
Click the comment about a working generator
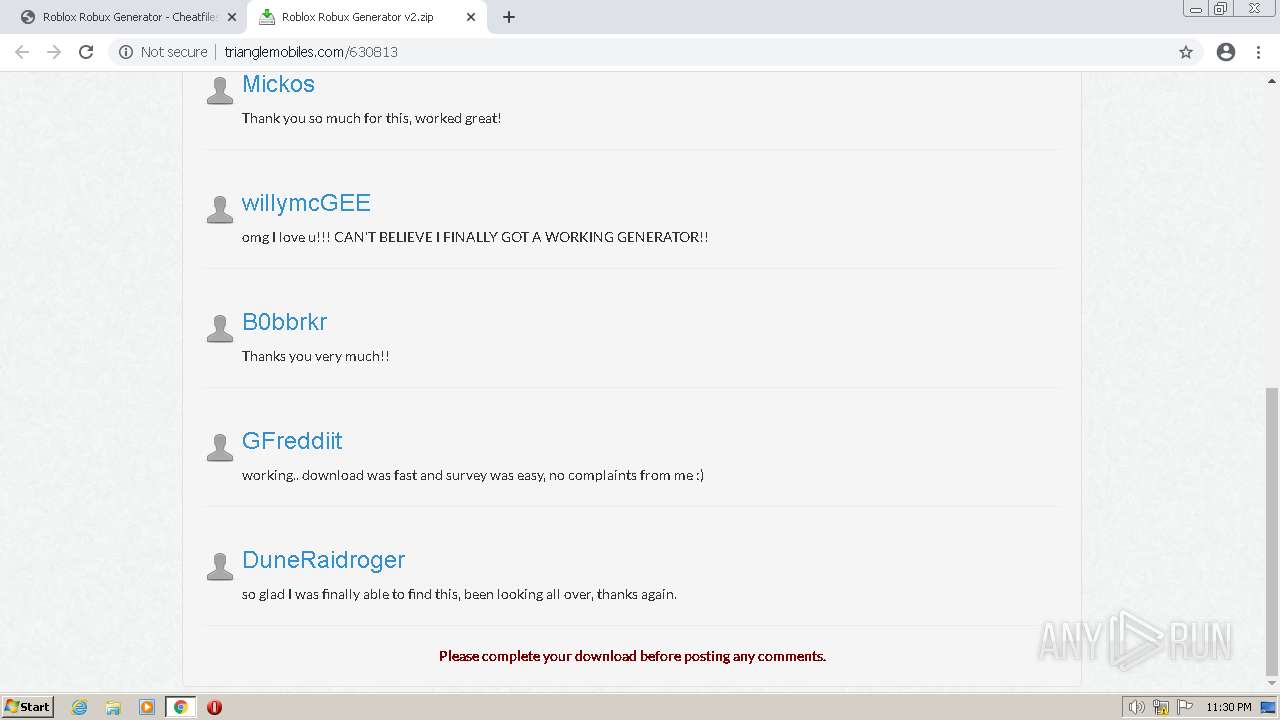[475, 237]
